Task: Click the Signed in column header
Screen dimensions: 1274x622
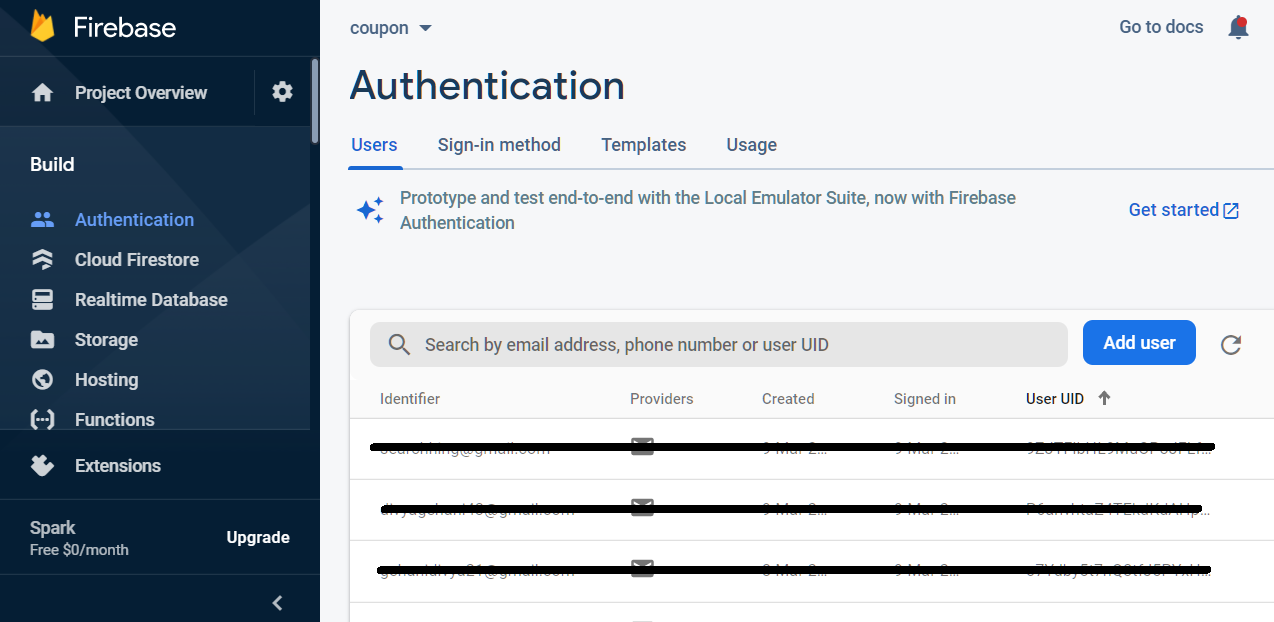Action: 925,399
